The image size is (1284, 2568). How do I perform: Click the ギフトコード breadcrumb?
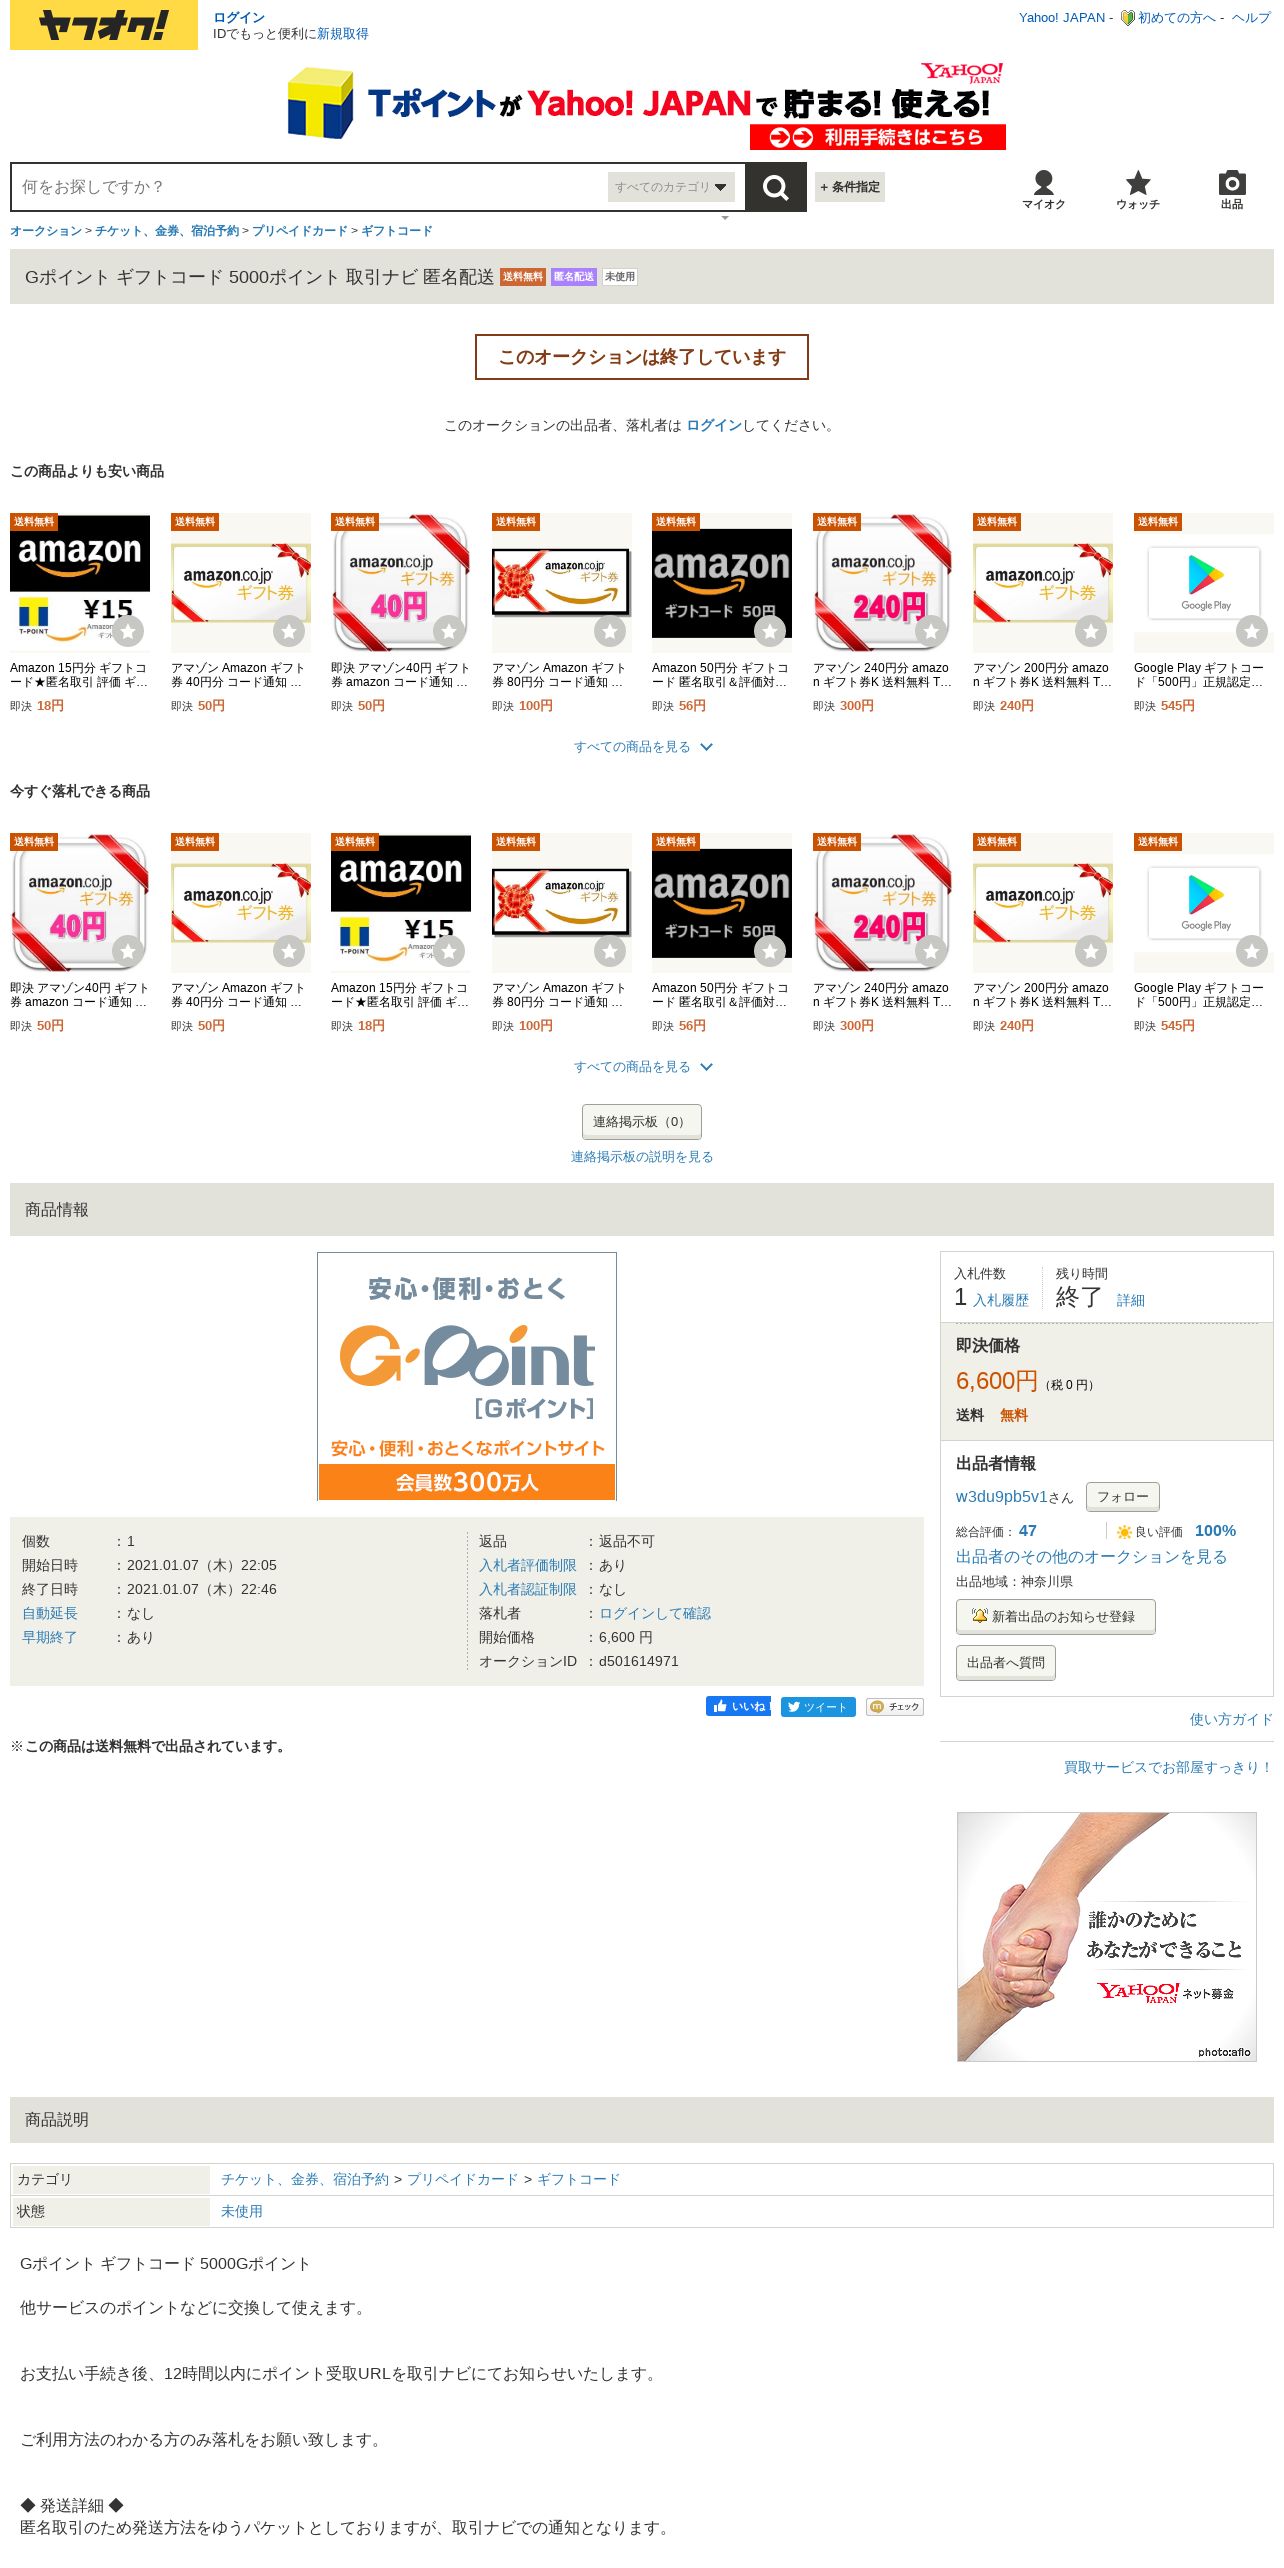pyautogui.click(x=397, y=231)
